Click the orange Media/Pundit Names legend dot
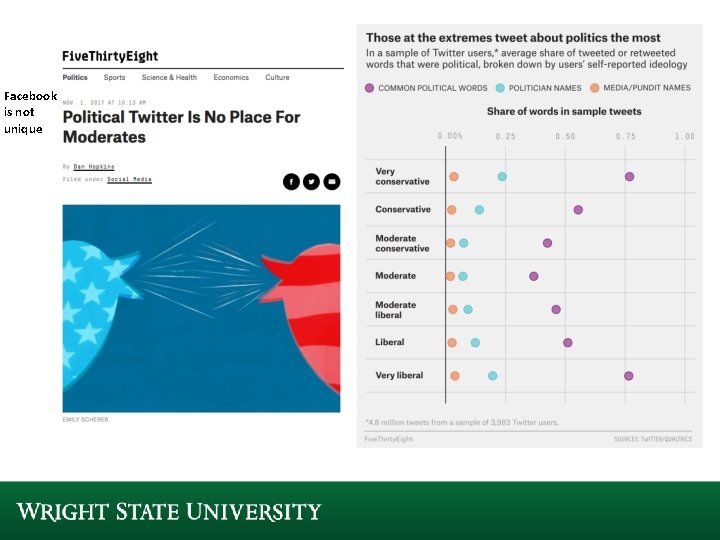The width and height of the screenshot is (720, 540). (594, 88)
